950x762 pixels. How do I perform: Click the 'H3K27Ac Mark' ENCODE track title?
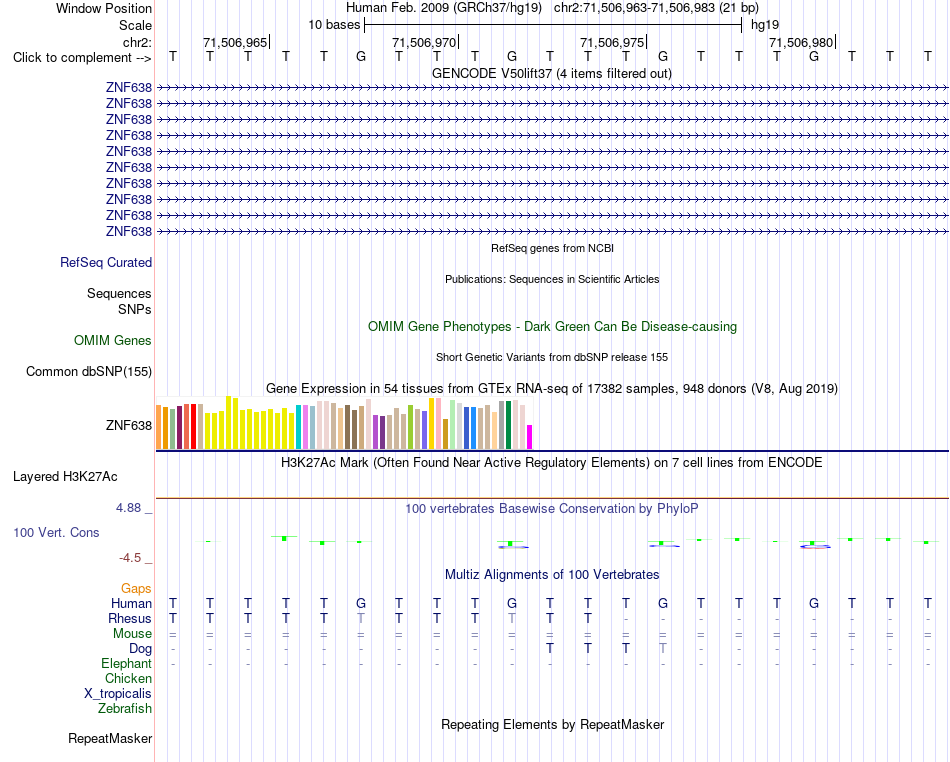tap(552, 463)
